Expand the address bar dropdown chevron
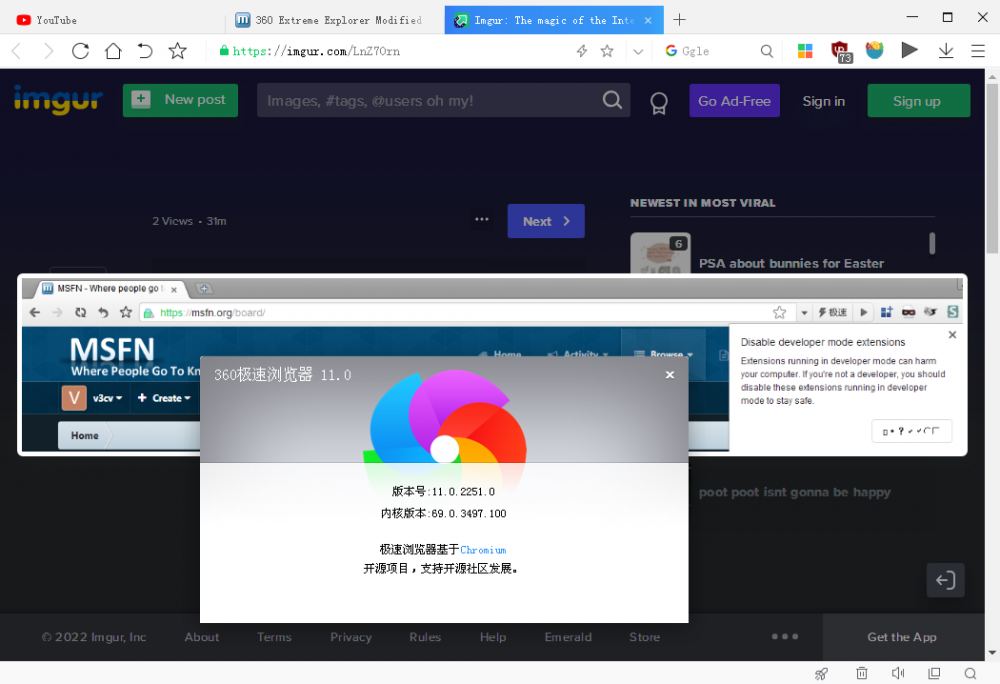Screen dimensions: 1000x684 [x=638, y=51]
